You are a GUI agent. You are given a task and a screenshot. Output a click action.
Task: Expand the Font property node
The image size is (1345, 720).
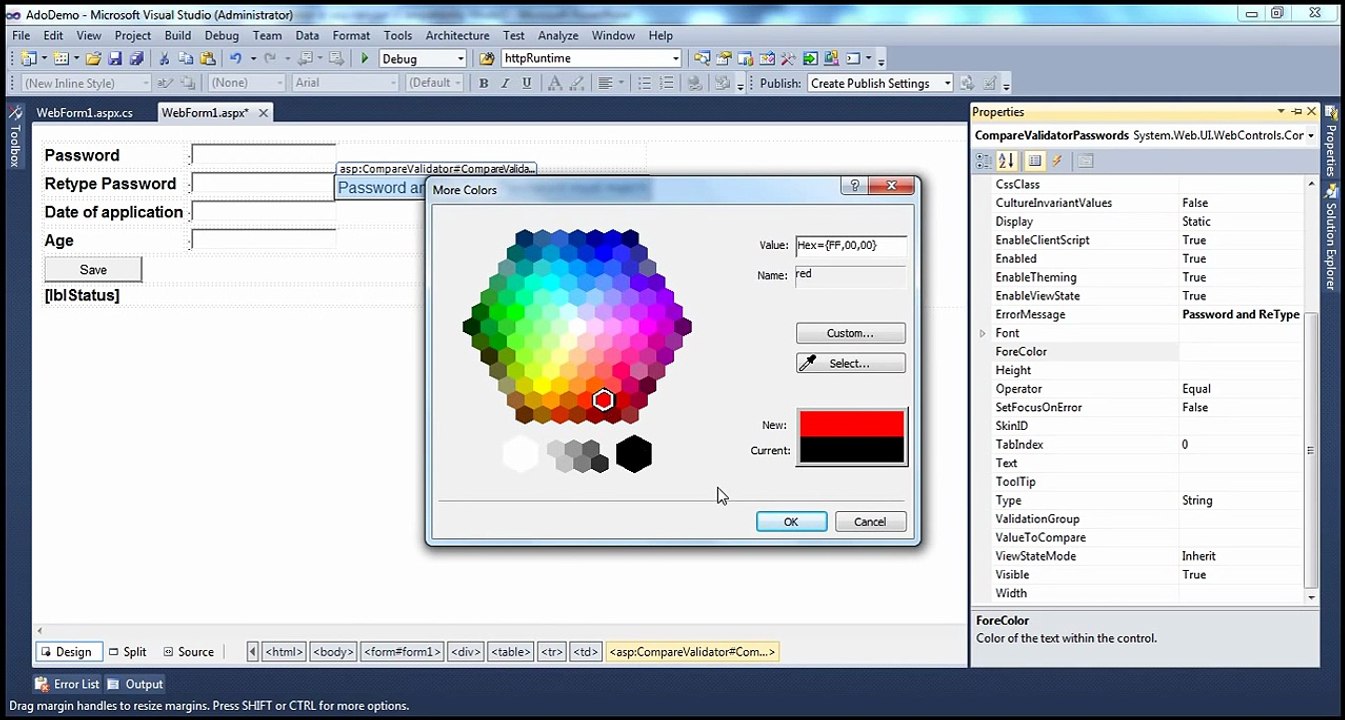[x=982, y=333]
